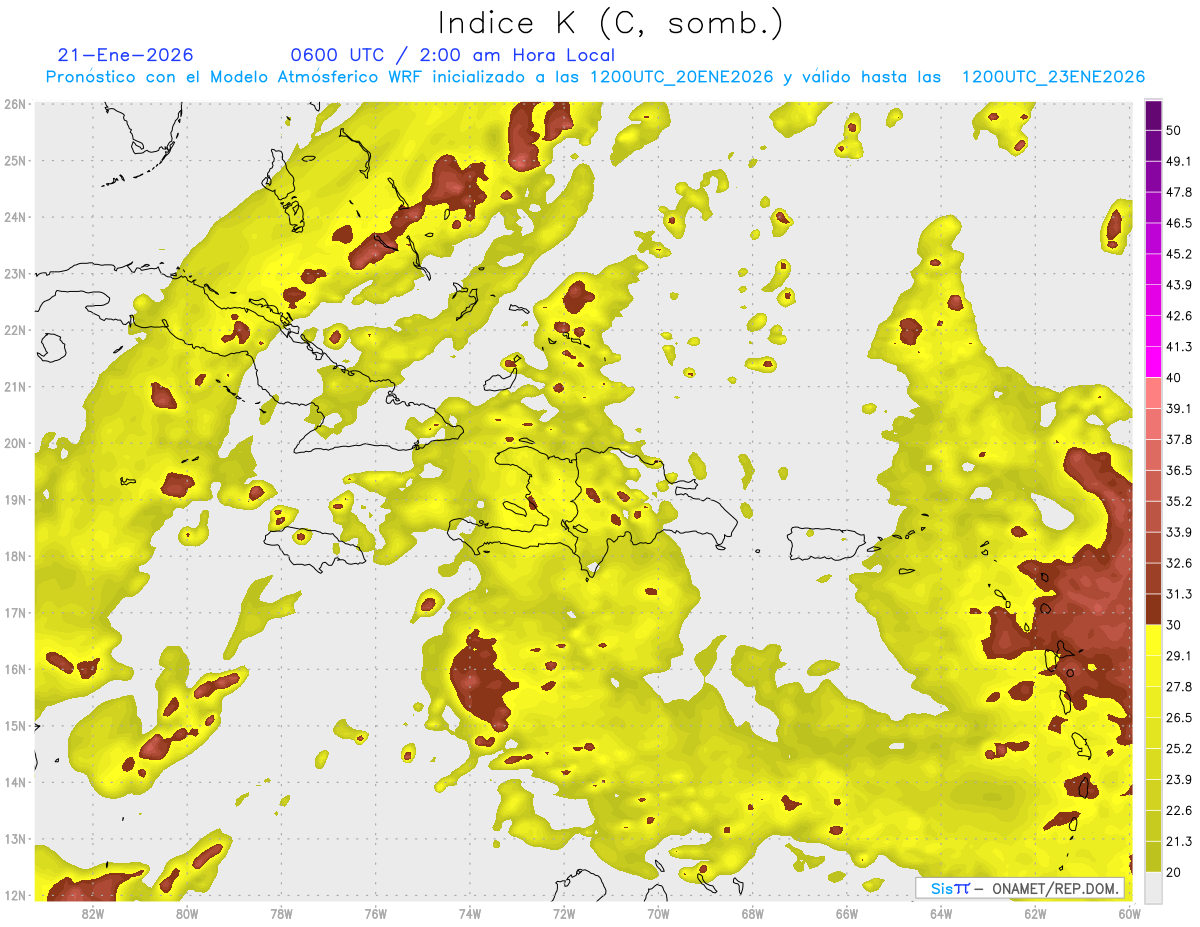Click the colorbar value 49.1
Image resolution: width=1200 pixels, height=927 pixels.
point(1179,161)
